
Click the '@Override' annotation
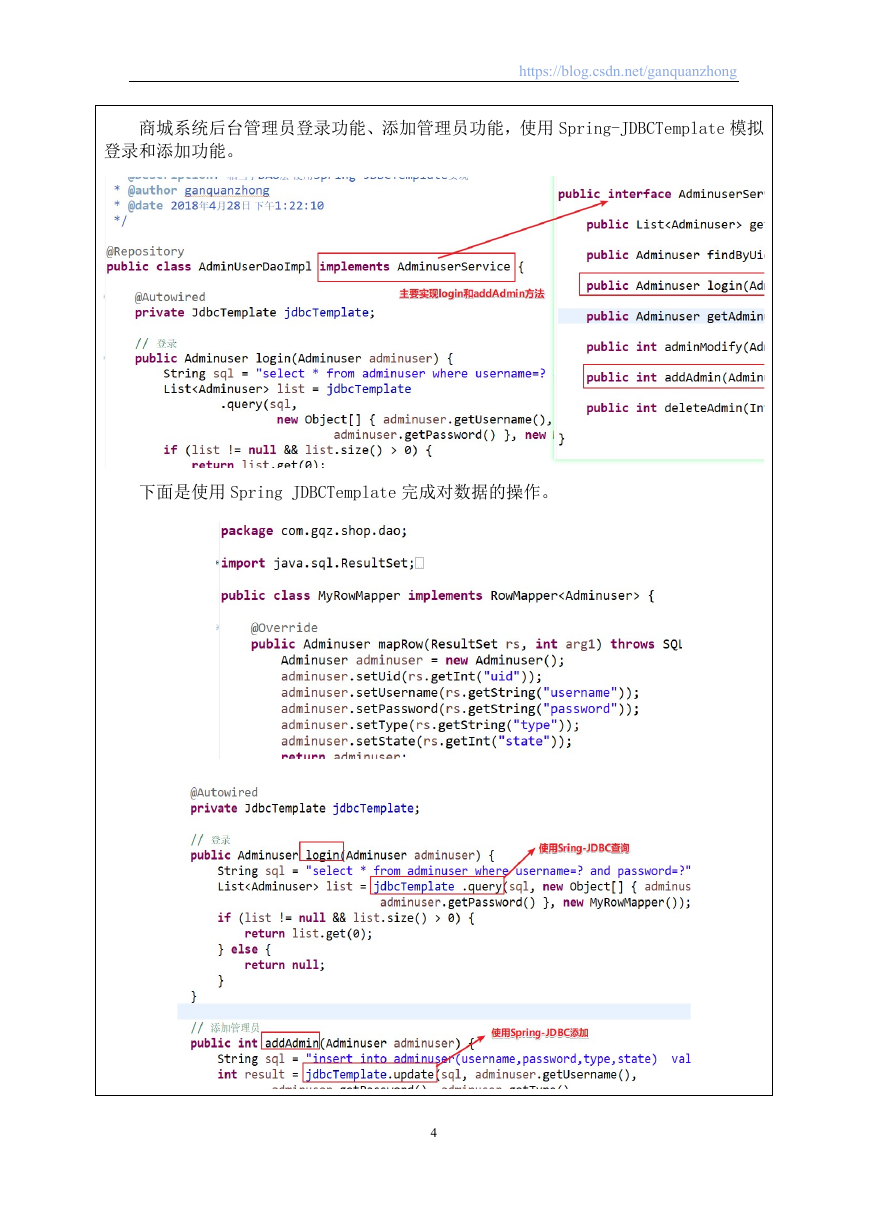[x=284, y=628]
